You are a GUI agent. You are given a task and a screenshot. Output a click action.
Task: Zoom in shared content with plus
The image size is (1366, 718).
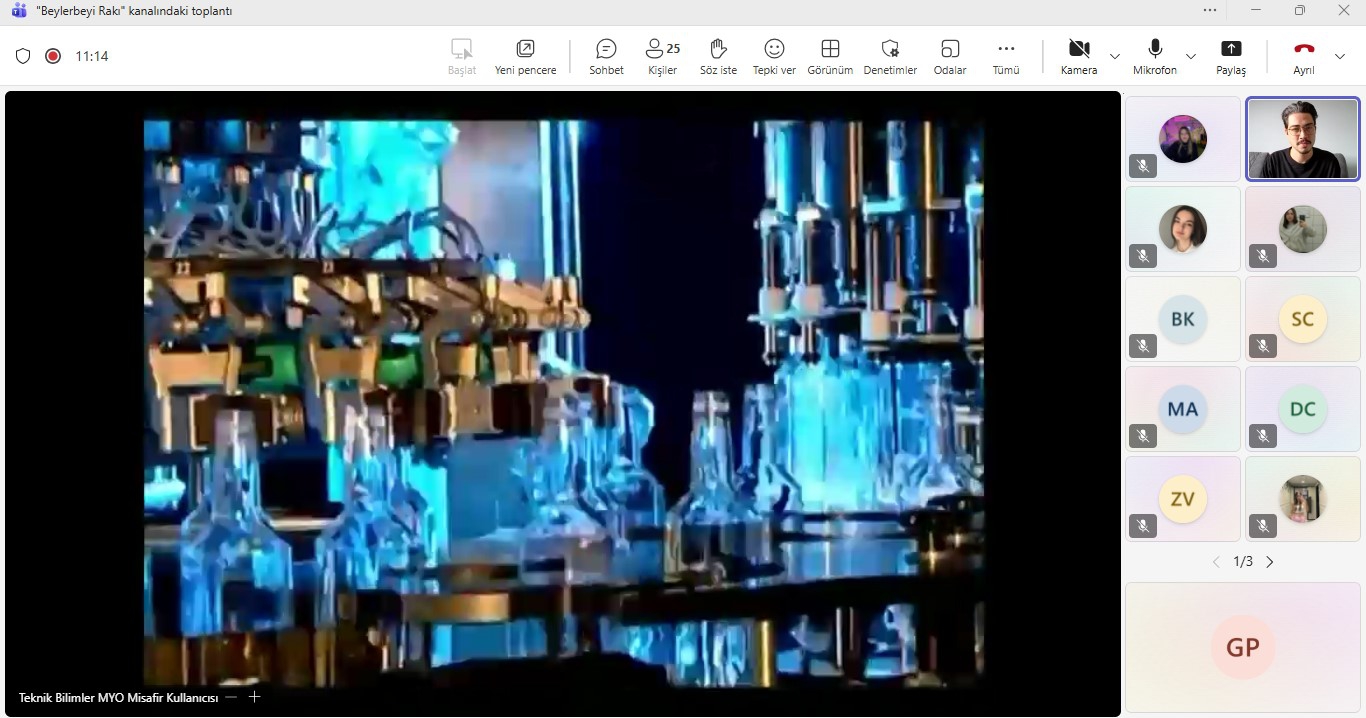tap(254, 697)
